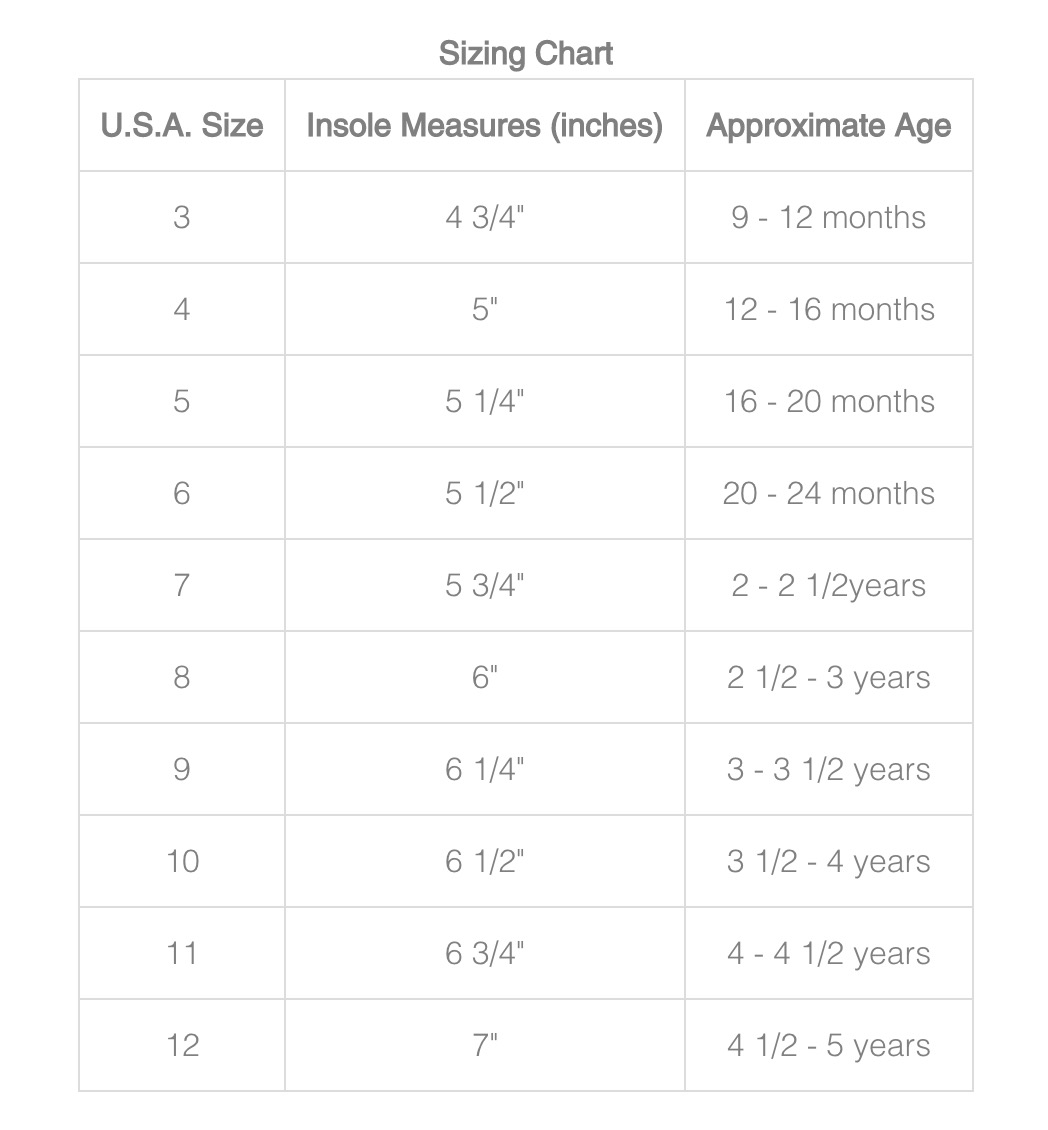Click the size 9 cell

[182, 769]
